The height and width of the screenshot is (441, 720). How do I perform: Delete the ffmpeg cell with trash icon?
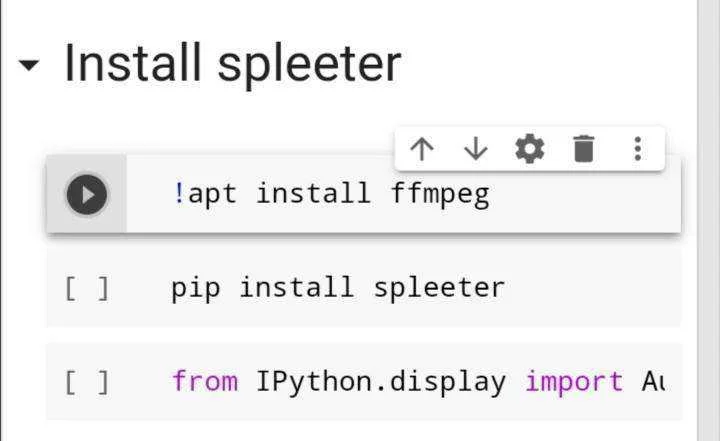click(584, 149)
